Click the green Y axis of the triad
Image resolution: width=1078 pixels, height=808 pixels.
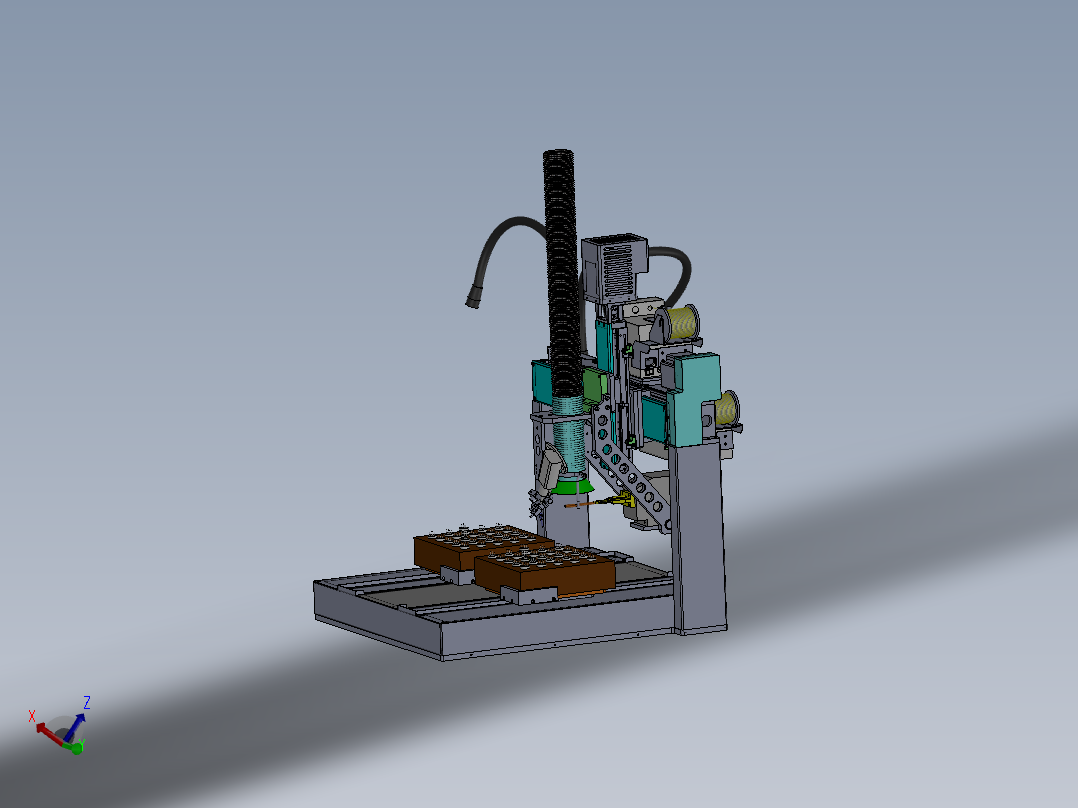74,747
